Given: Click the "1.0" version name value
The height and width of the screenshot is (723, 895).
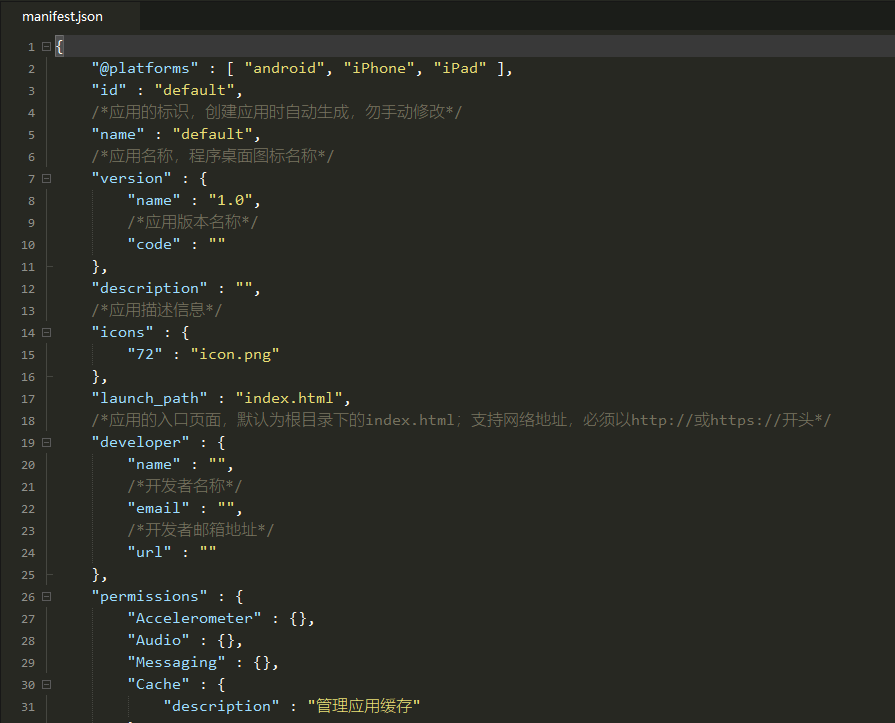Looking at the screenshot, I should [231, 200].
